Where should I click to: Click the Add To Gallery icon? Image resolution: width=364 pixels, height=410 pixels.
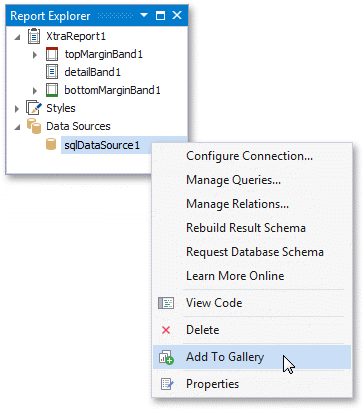[166, 357]
